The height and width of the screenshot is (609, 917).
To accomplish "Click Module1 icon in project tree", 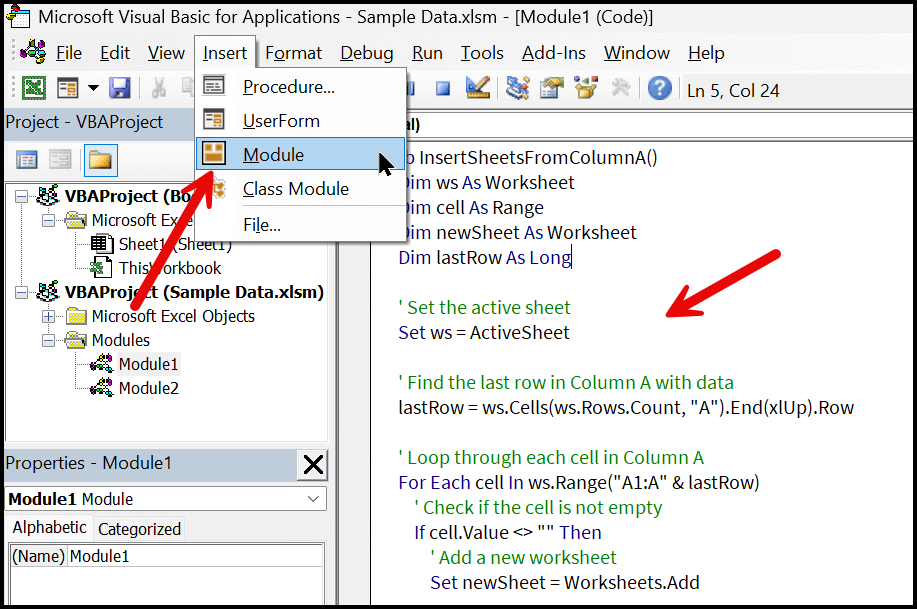I will tap(102, 363).
